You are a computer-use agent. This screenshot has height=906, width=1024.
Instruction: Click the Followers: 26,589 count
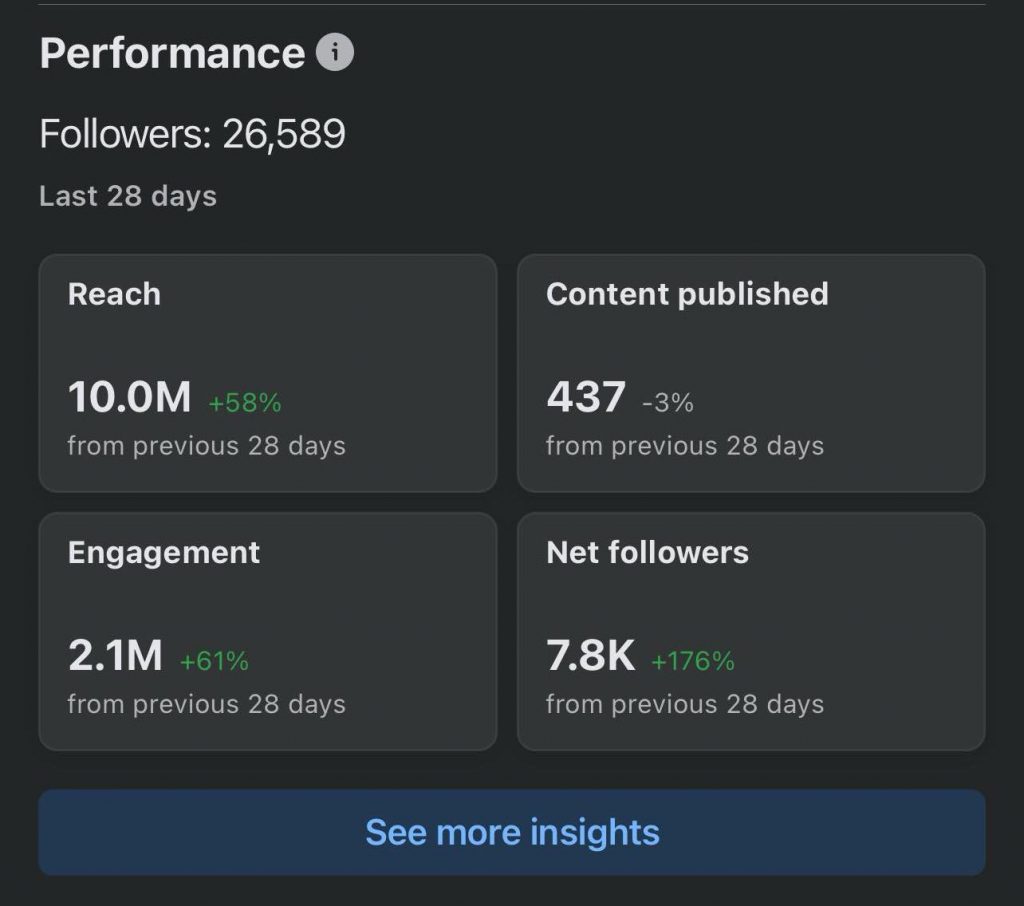(x=192, y=134)
